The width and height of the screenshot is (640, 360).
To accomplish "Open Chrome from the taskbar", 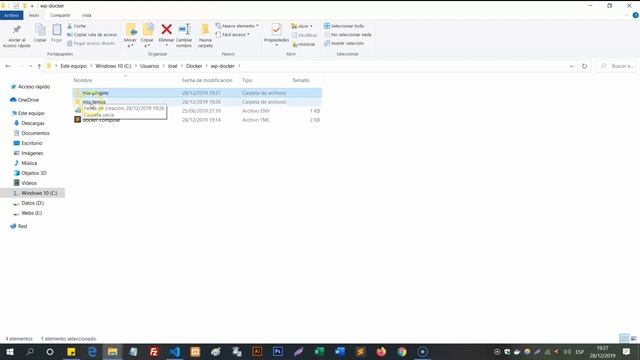I will (x=402, y=351).
